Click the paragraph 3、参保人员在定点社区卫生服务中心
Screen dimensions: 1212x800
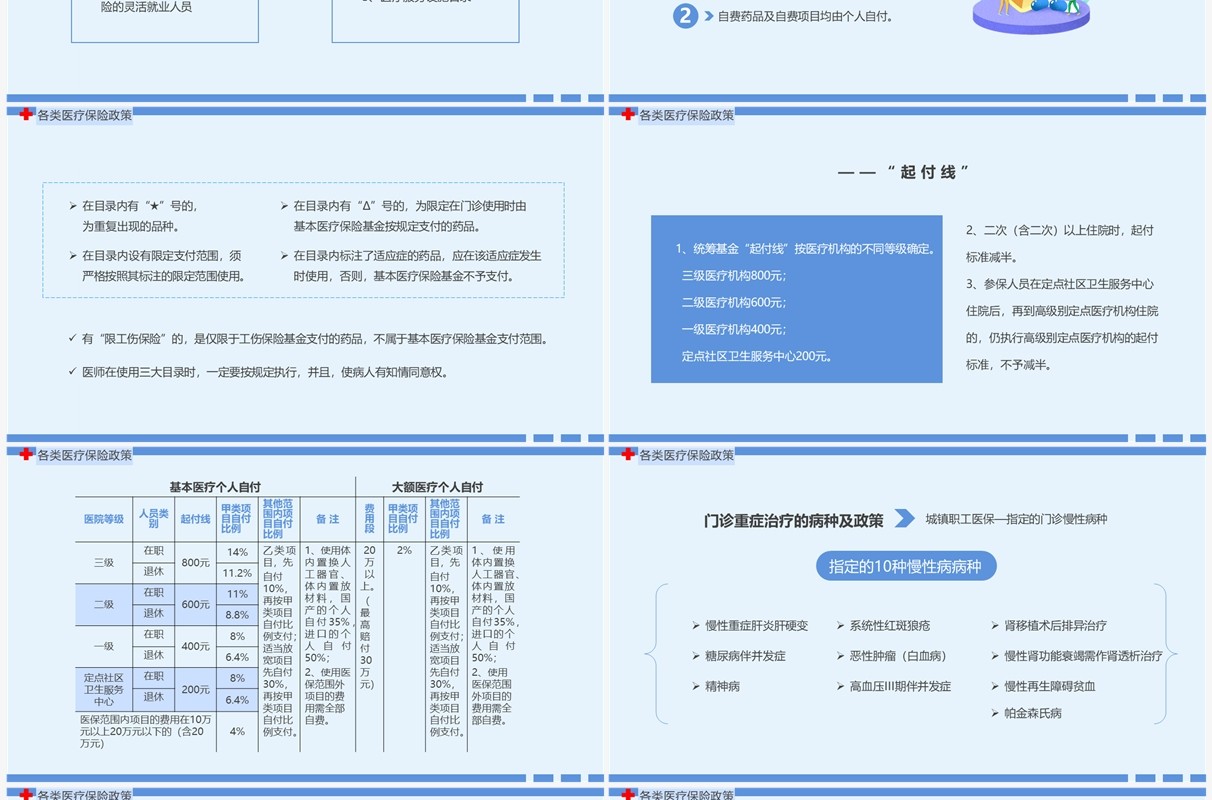(1062, 324)
